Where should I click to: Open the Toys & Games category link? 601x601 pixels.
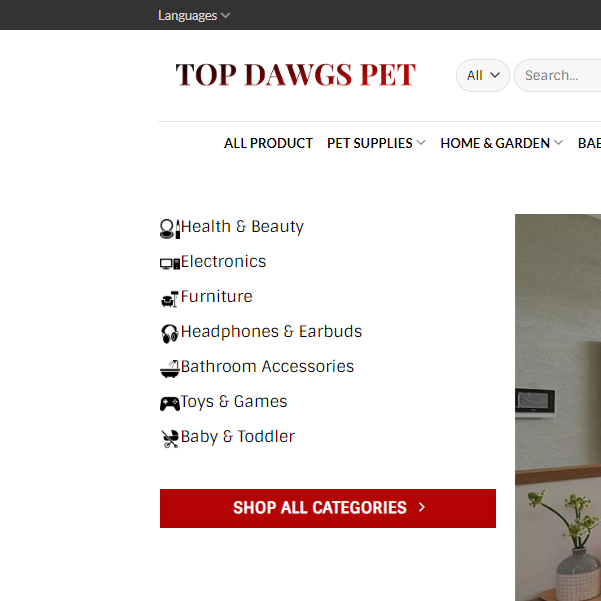click(x=234, y=402)
